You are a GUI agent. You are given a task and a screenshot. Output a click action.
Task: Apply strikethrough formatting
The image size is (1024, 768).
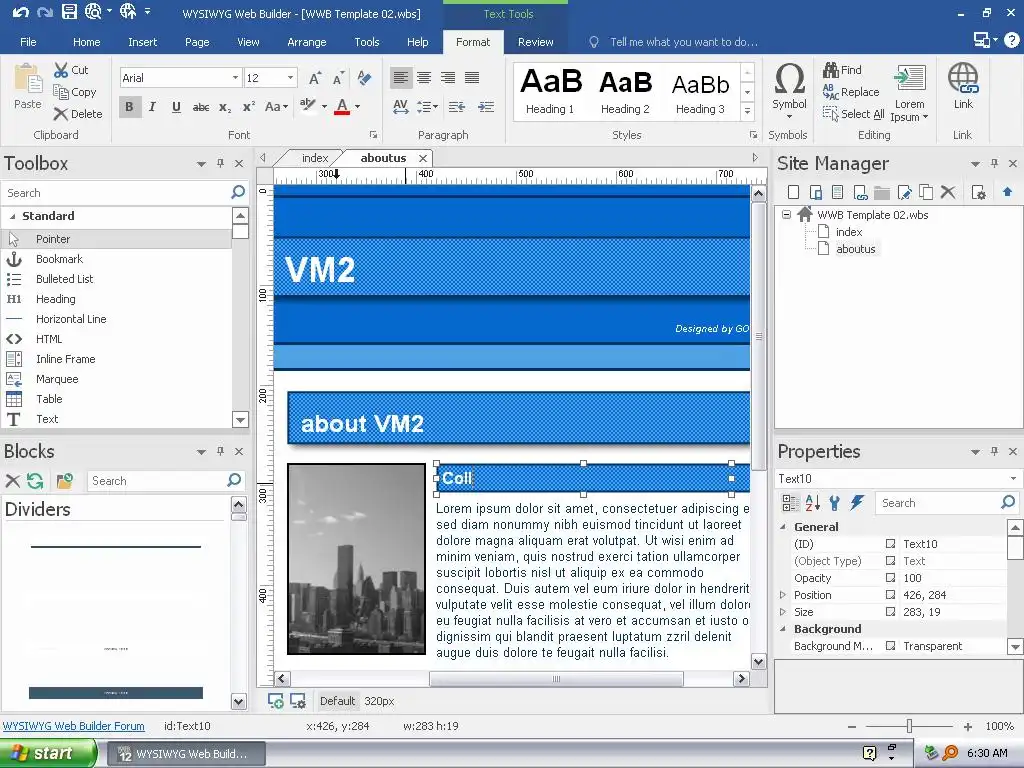(200, 106)
